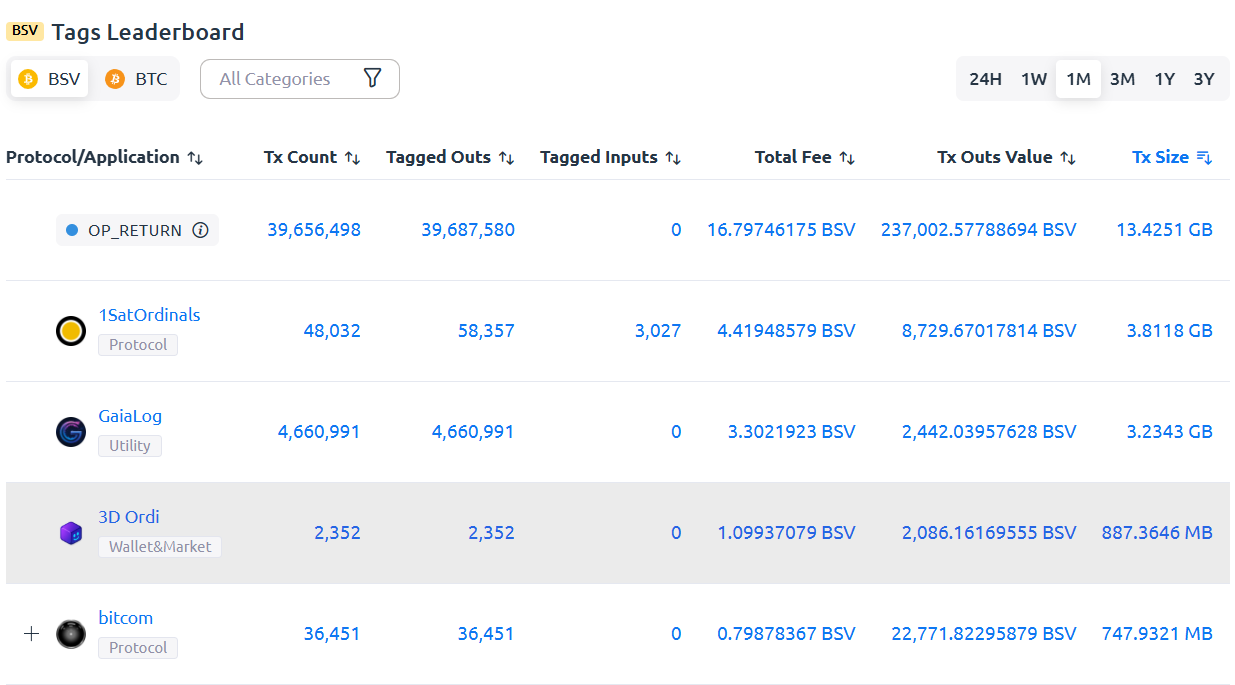Open the All Categories filter dropdown
1235x685 pixels.
tap(300, 79)
